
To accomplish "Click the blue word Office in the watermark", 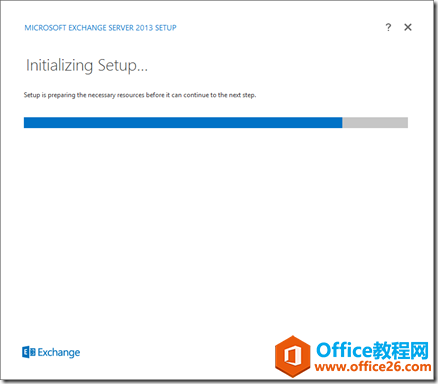I will tap(344, 350).
